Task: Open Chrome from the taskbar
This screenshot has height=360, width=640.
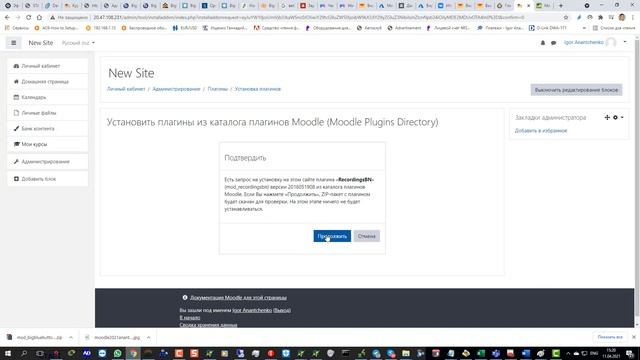Action: point(133,353)
